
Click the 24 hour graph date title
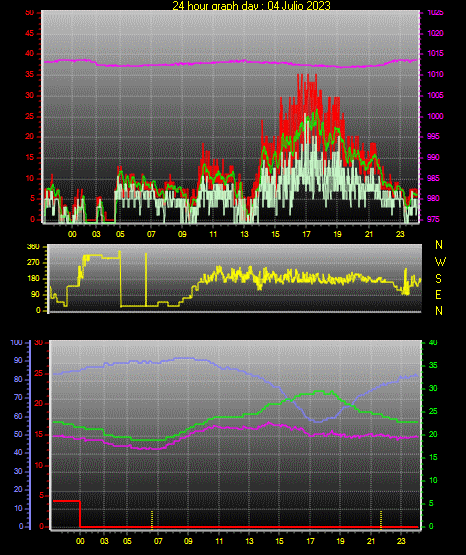coord(251,5)
